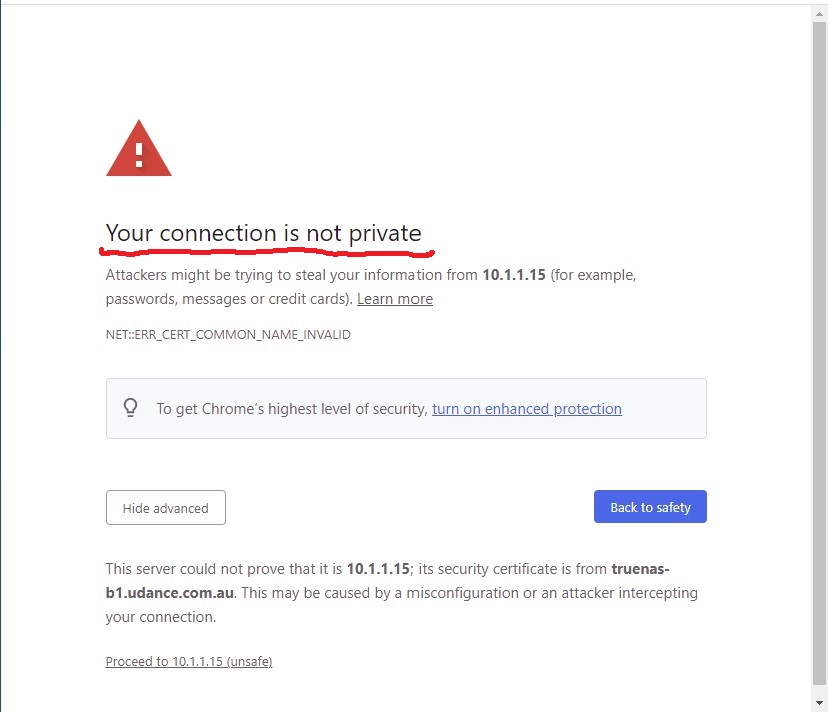Image resolution: width=828 pixels, height=712 pixels.
Task: Click the "passwords, messages or credit cards" text
Action: 229,299
